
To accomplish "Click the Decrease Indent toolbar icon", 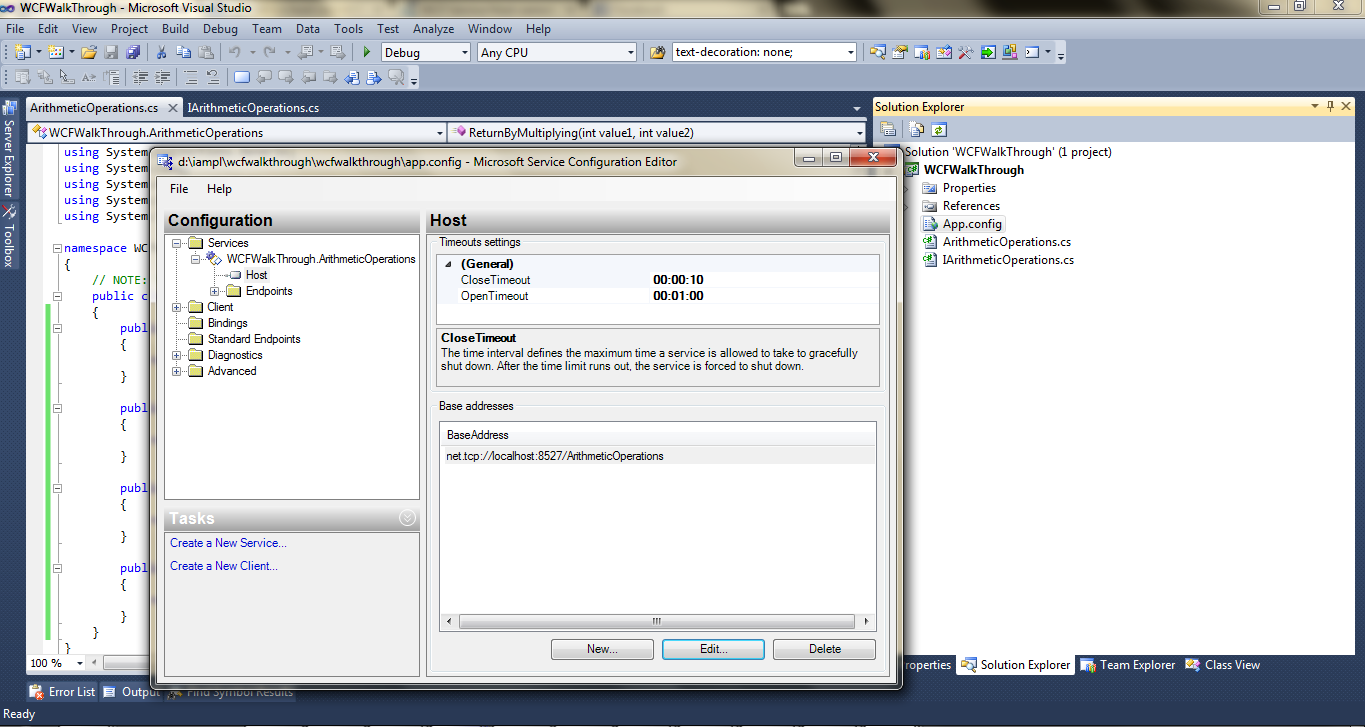I will pos(141,77).
